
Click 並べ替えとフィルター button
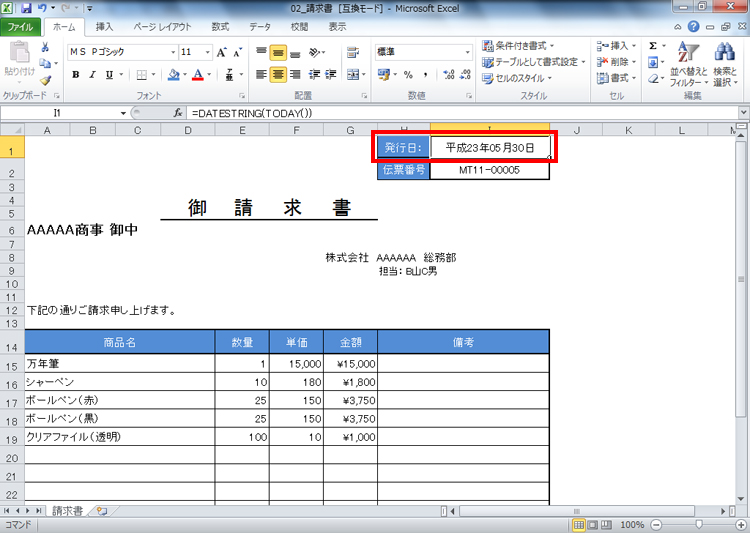(x=688, y=64)
